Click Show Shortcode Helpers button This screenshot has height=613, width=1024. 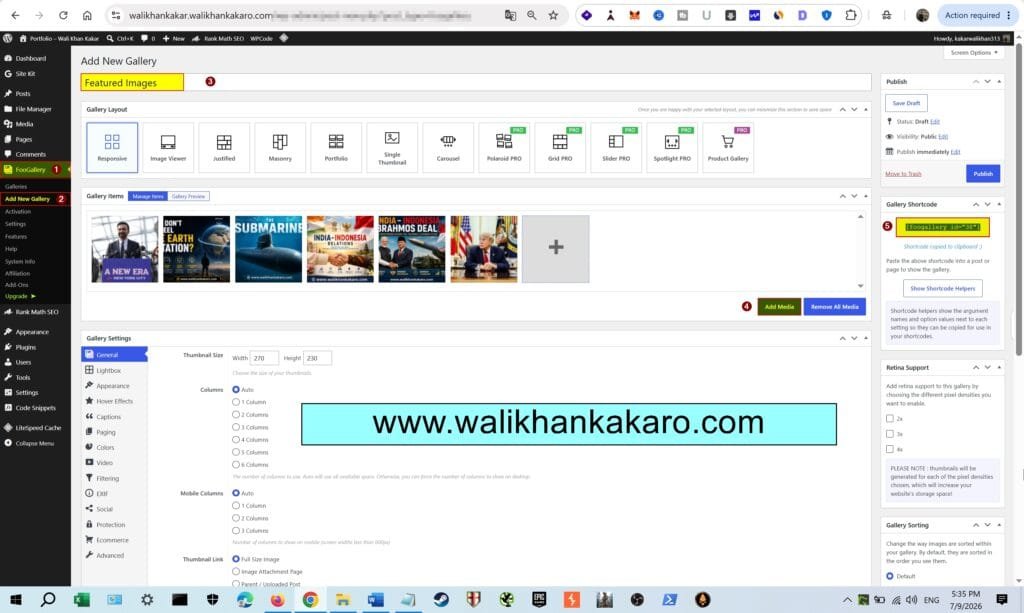click(x=942, y=288)
